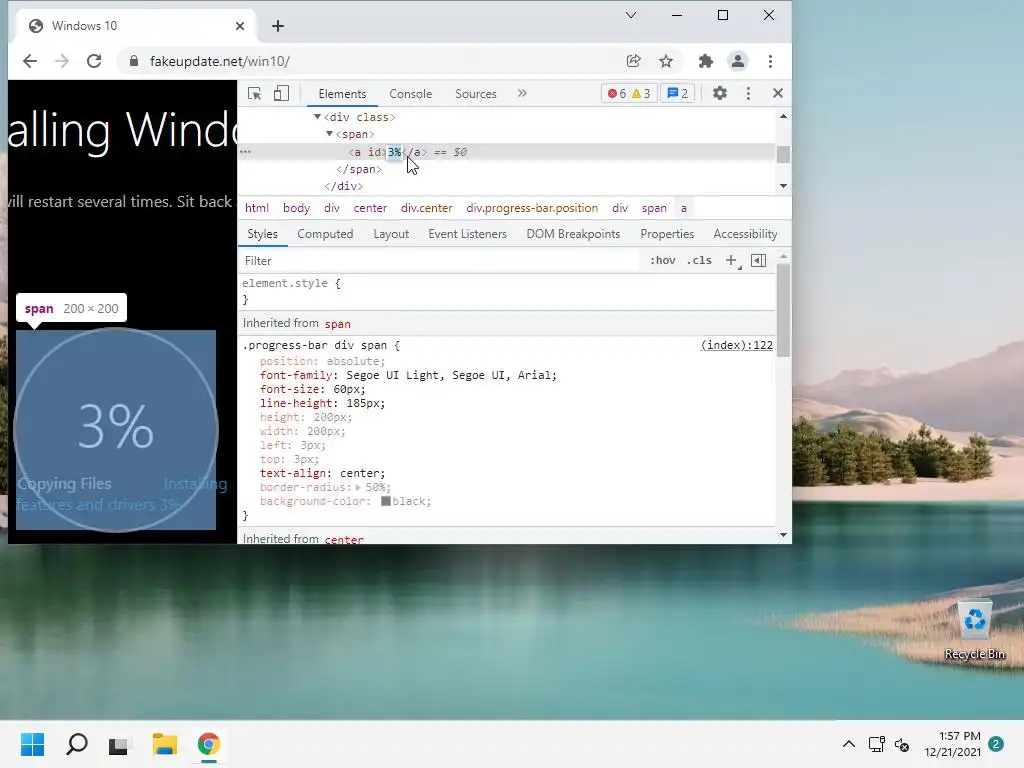
Task: Go back in the browser
Action: tap(29, 61)
